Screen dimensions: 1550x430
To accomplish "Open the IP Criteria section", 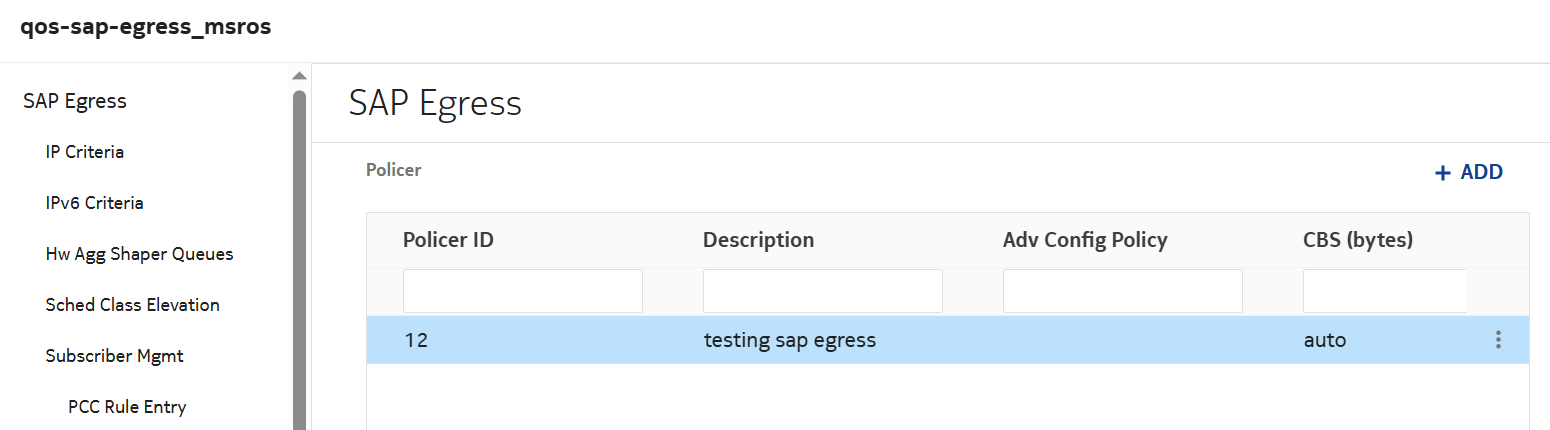I will point(85,152).
